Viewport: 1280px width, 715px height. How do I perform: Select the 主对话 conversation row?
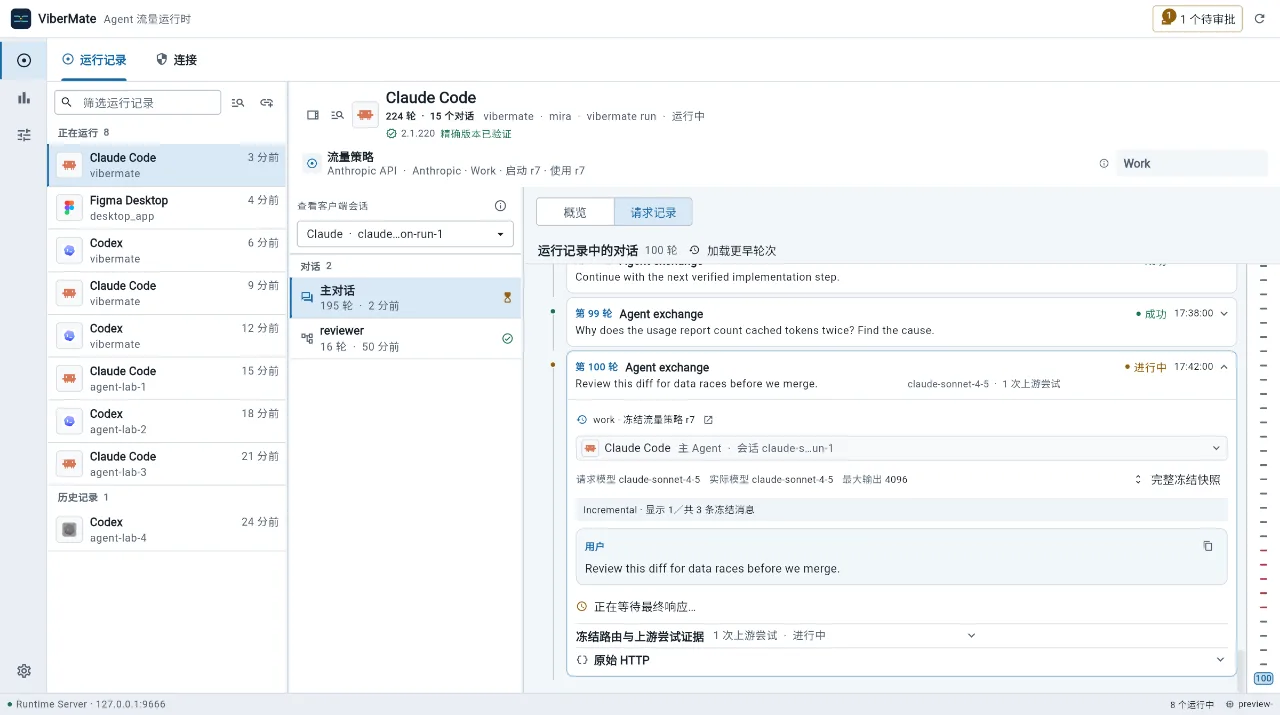(405, 298)
